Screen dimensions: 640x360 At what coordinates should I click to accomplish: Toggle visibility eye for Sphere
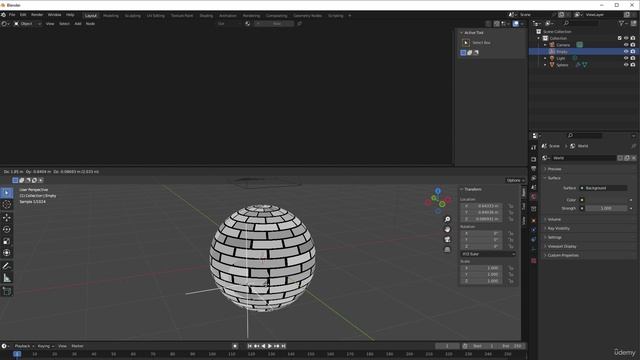[626, 65]
